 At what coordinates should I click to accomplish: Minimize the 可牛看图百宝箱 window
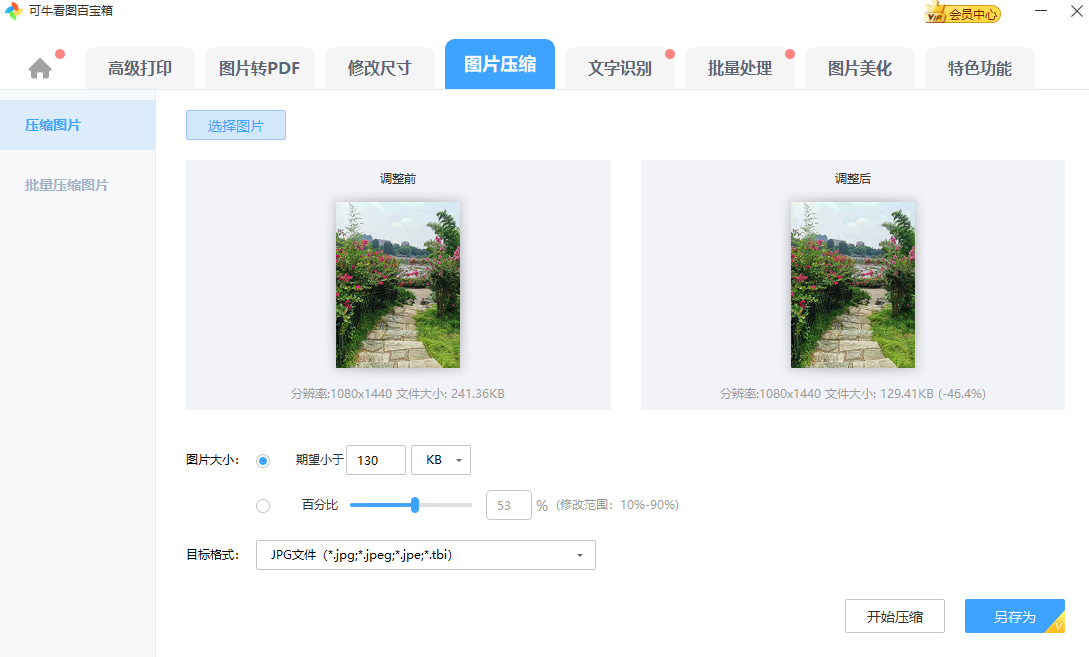tap(1040, 11)
